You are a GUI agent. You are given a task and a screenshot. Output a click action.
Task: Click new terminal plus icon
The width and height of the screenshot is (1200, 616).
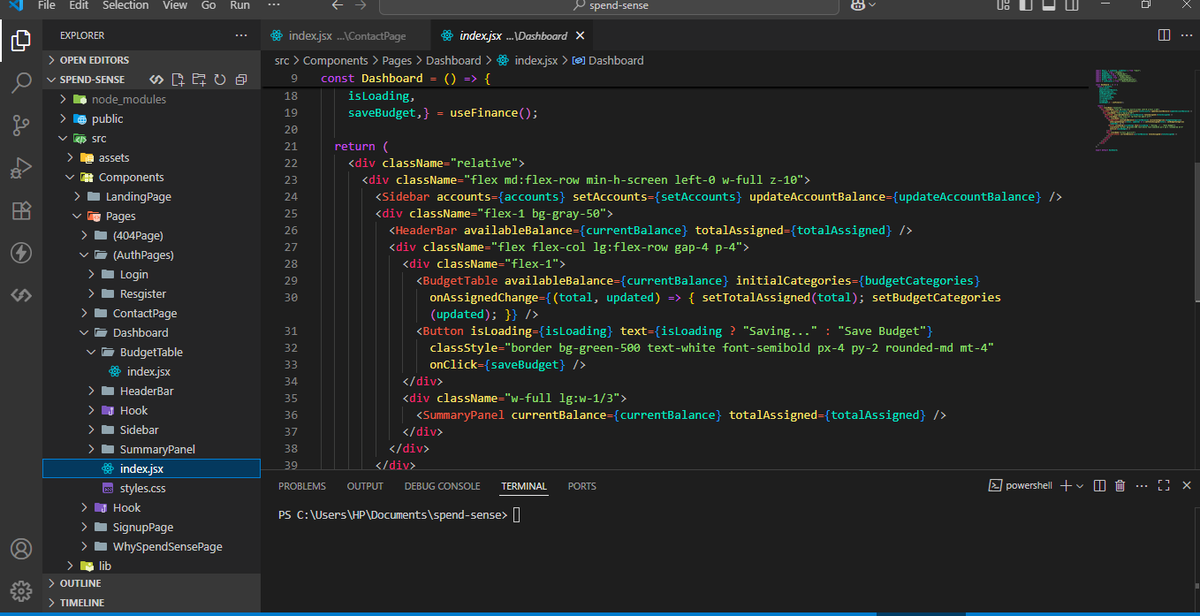pos(1065,486)
